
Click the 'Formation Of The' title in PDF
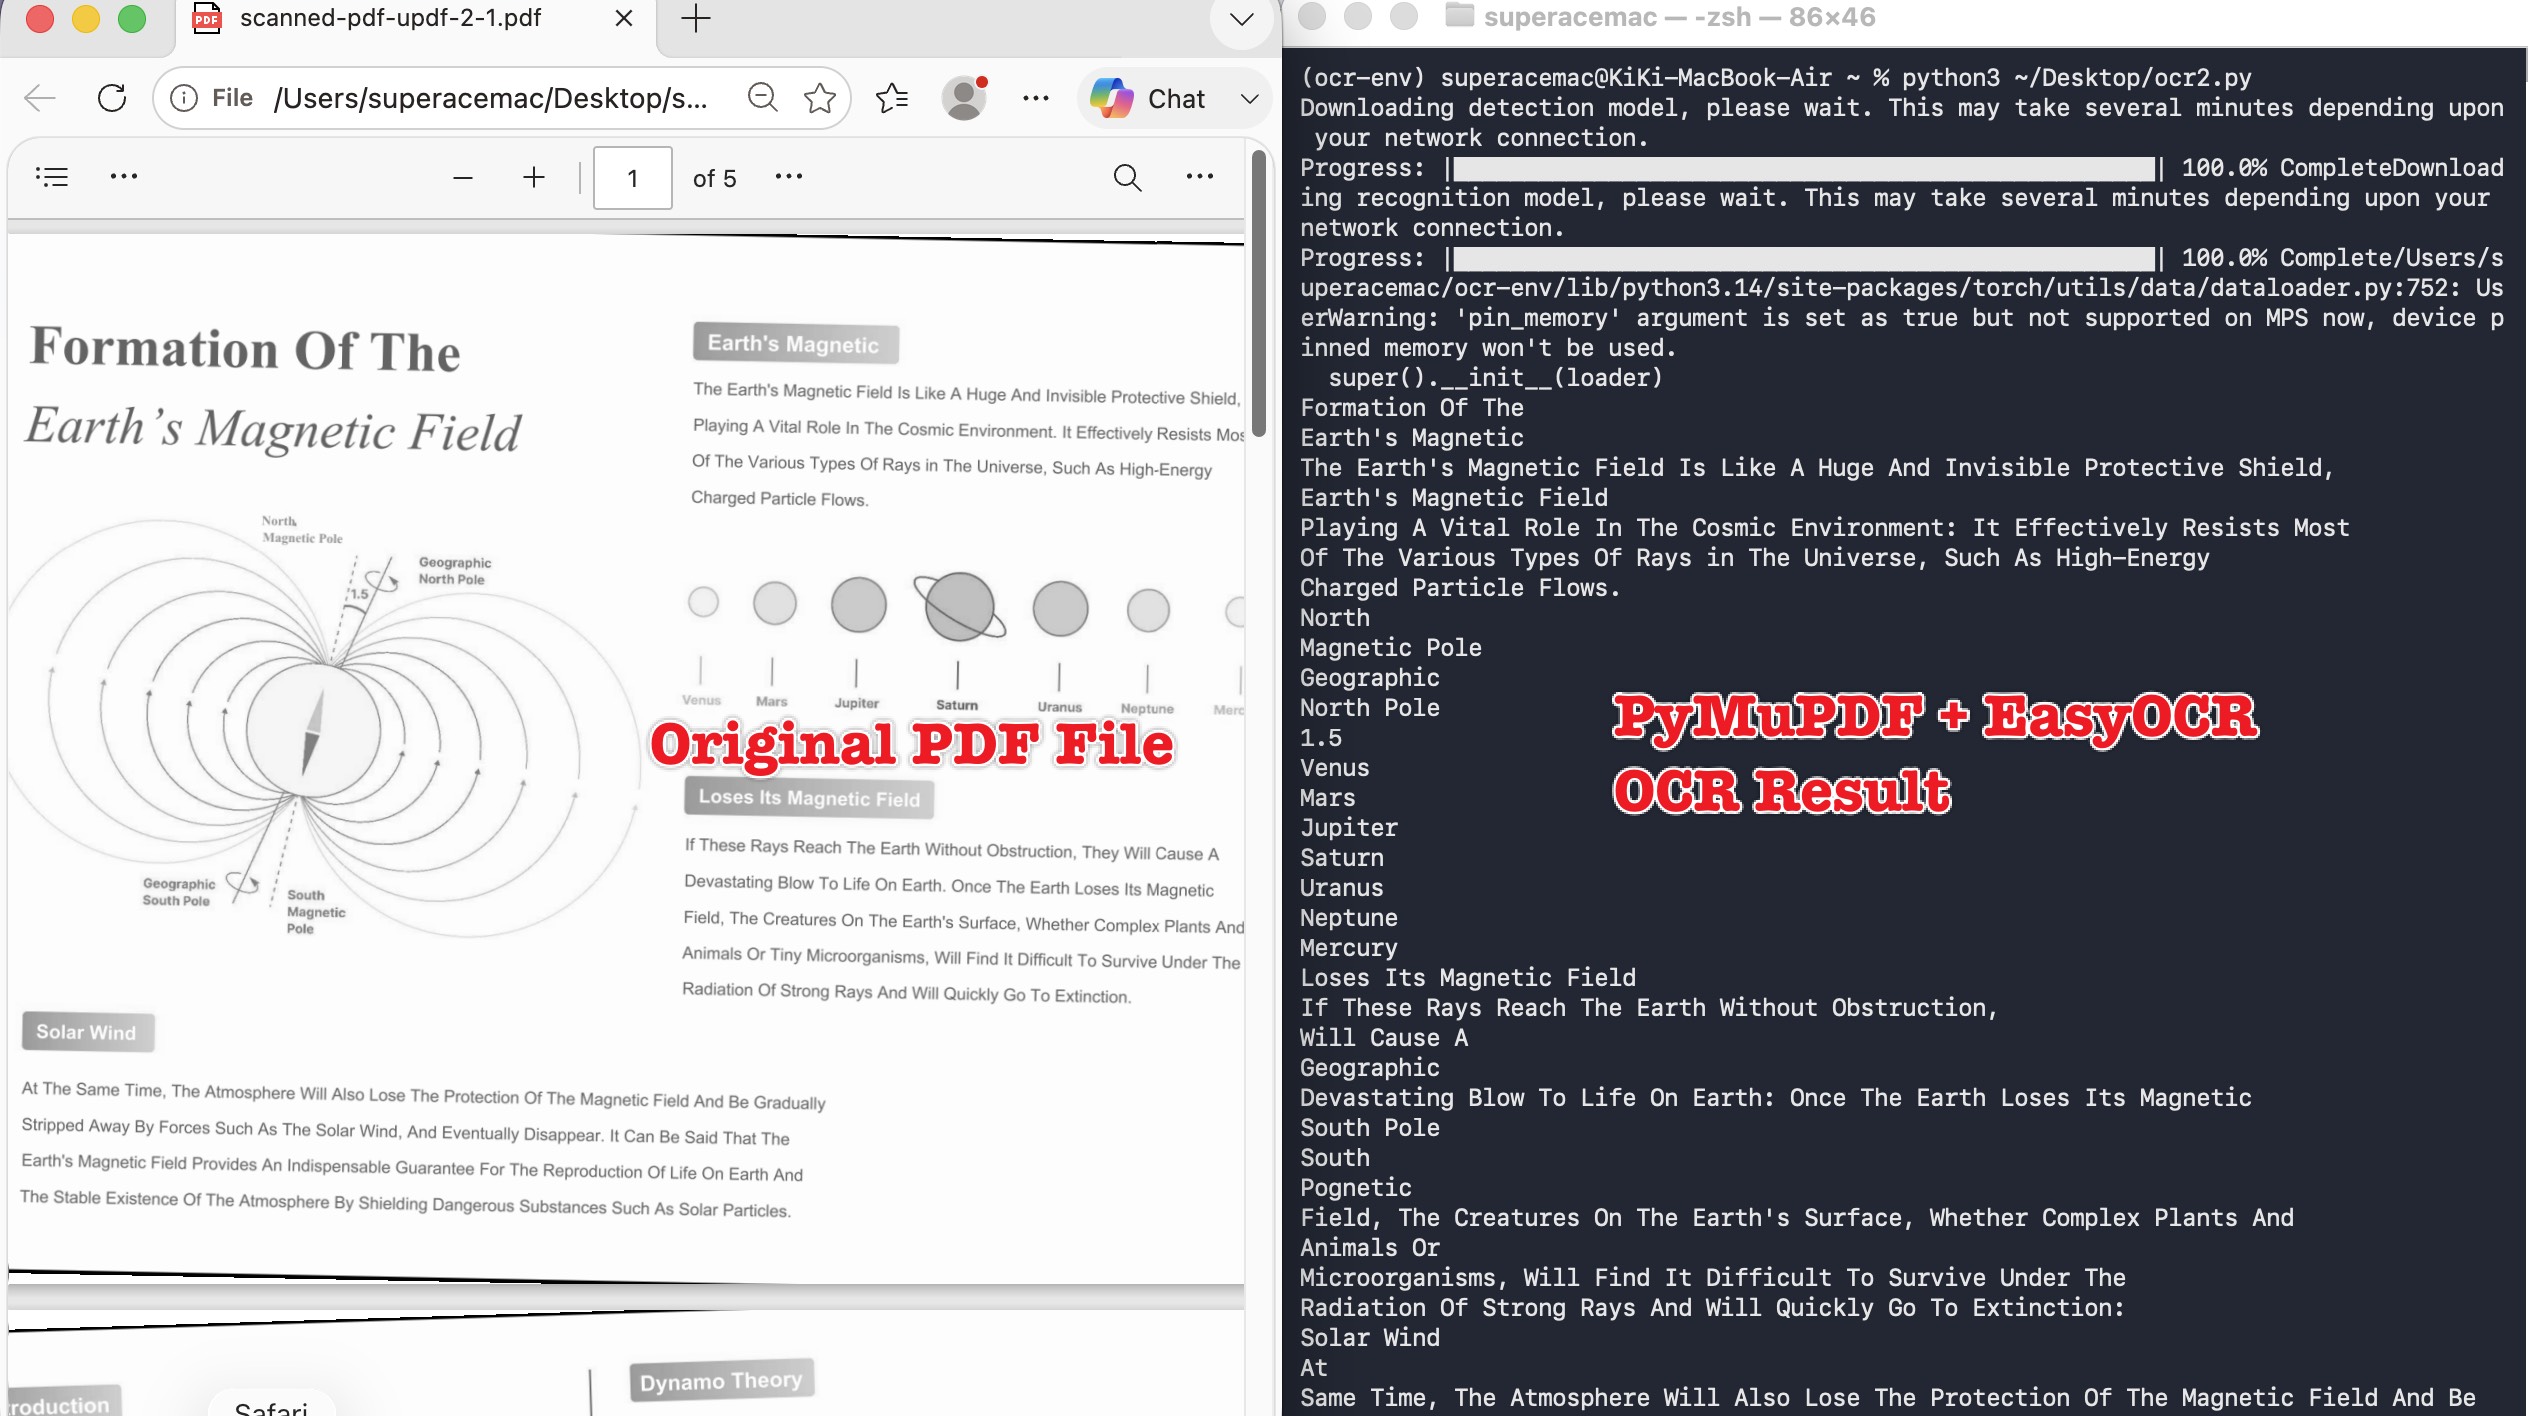pyautogui.click(x=246, y=350)
